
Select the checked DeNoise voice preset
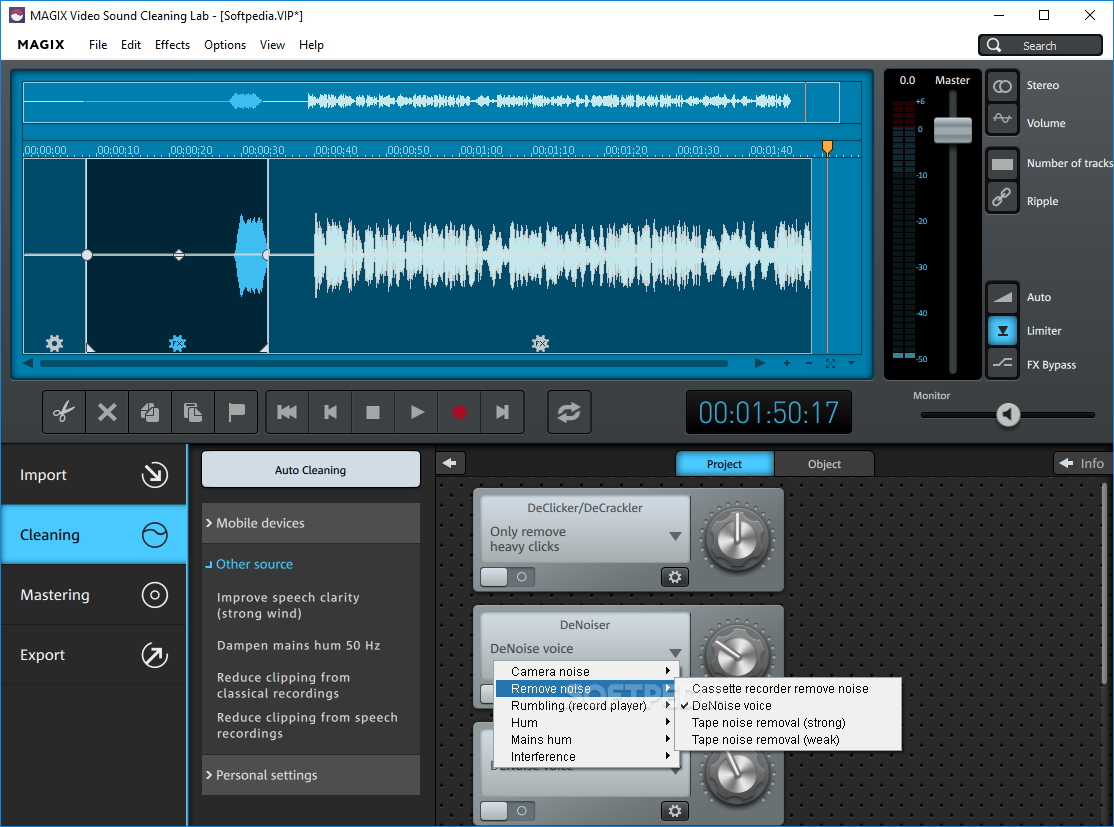pyautogui.click(x=788, y=706)
